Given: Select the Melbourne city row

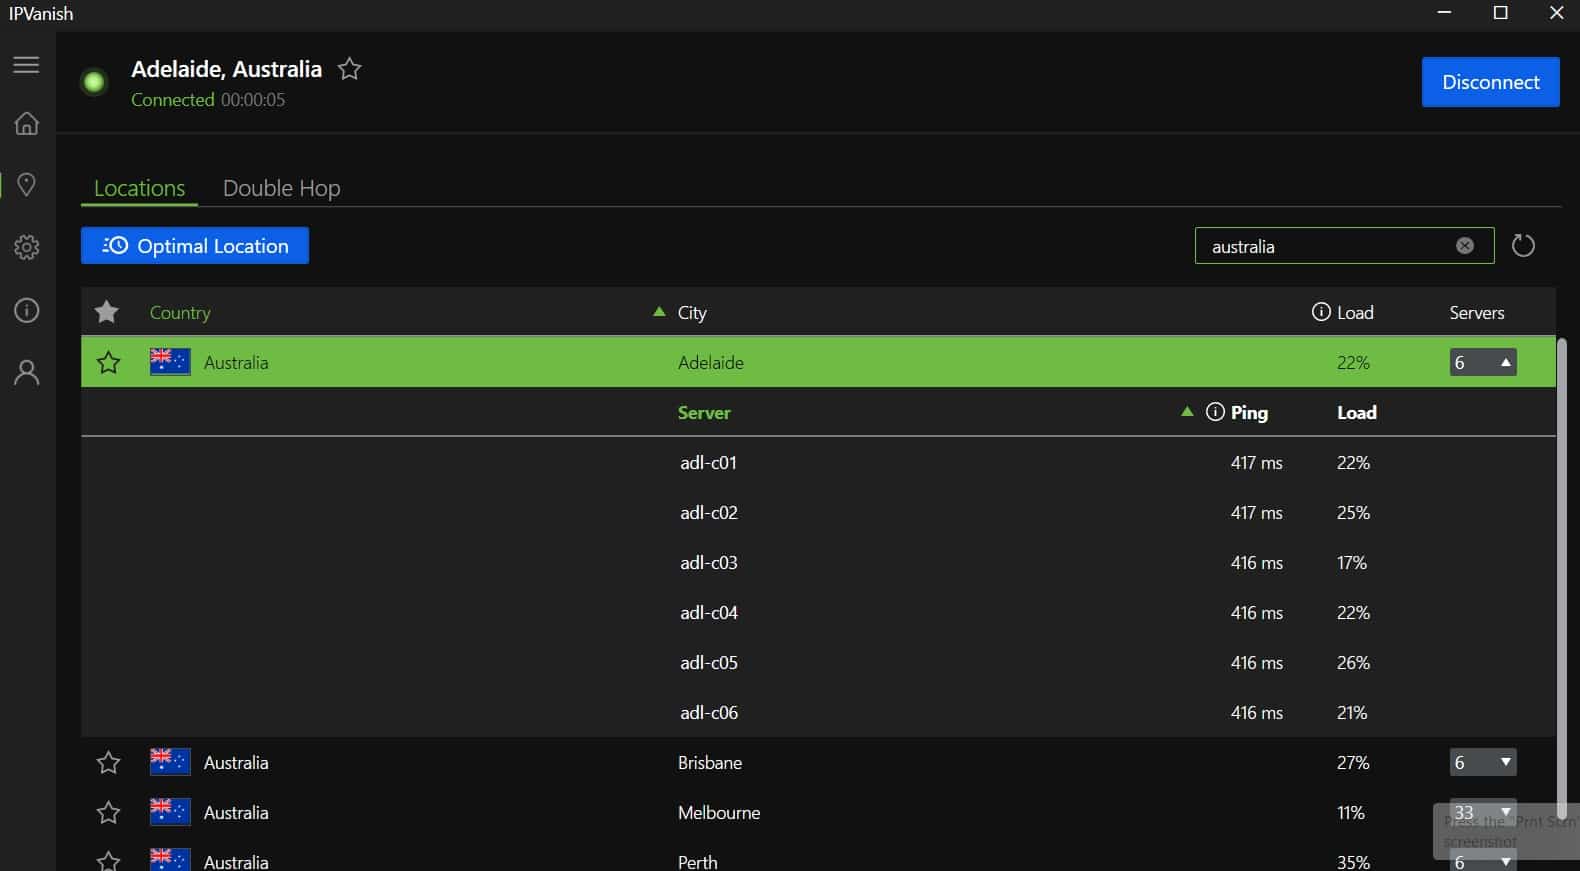Looking at the screenshot, I should tap(818, 812).
